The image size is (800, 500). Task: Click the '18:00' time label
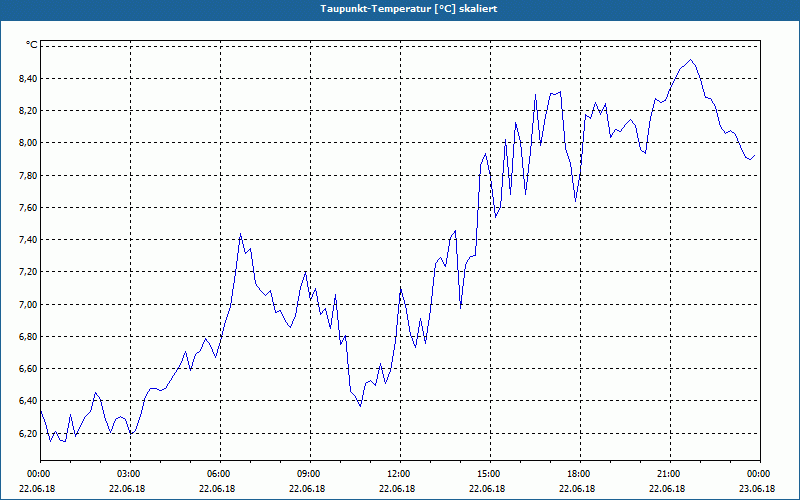point(579,474)
